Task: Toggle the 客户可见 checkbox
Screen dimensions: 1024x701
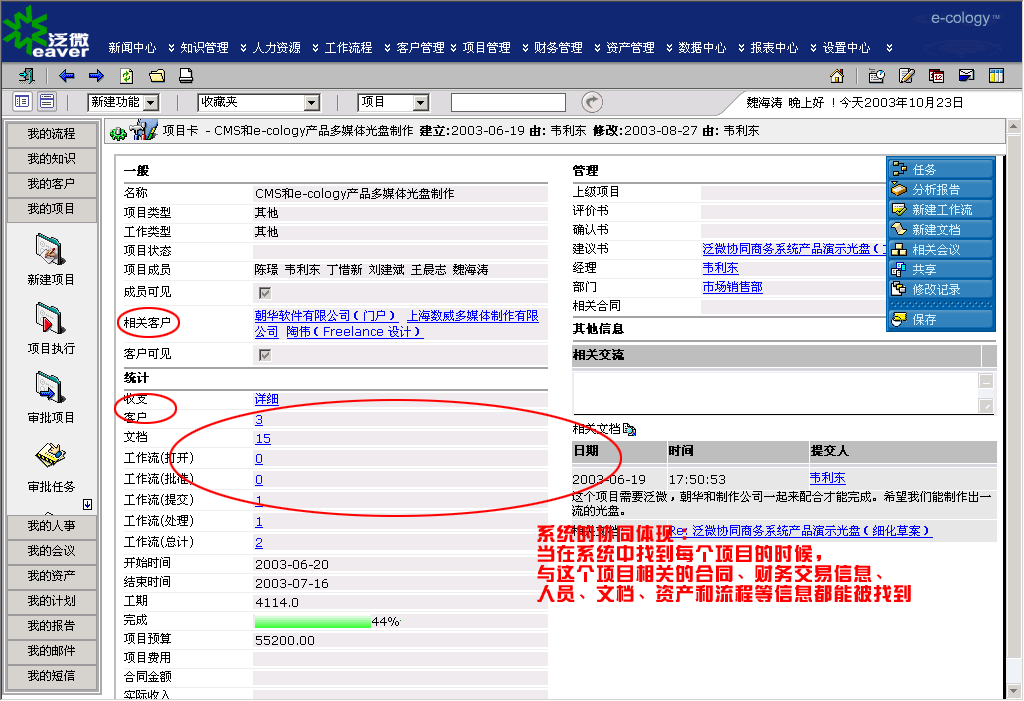Action: tap(265, 355)
